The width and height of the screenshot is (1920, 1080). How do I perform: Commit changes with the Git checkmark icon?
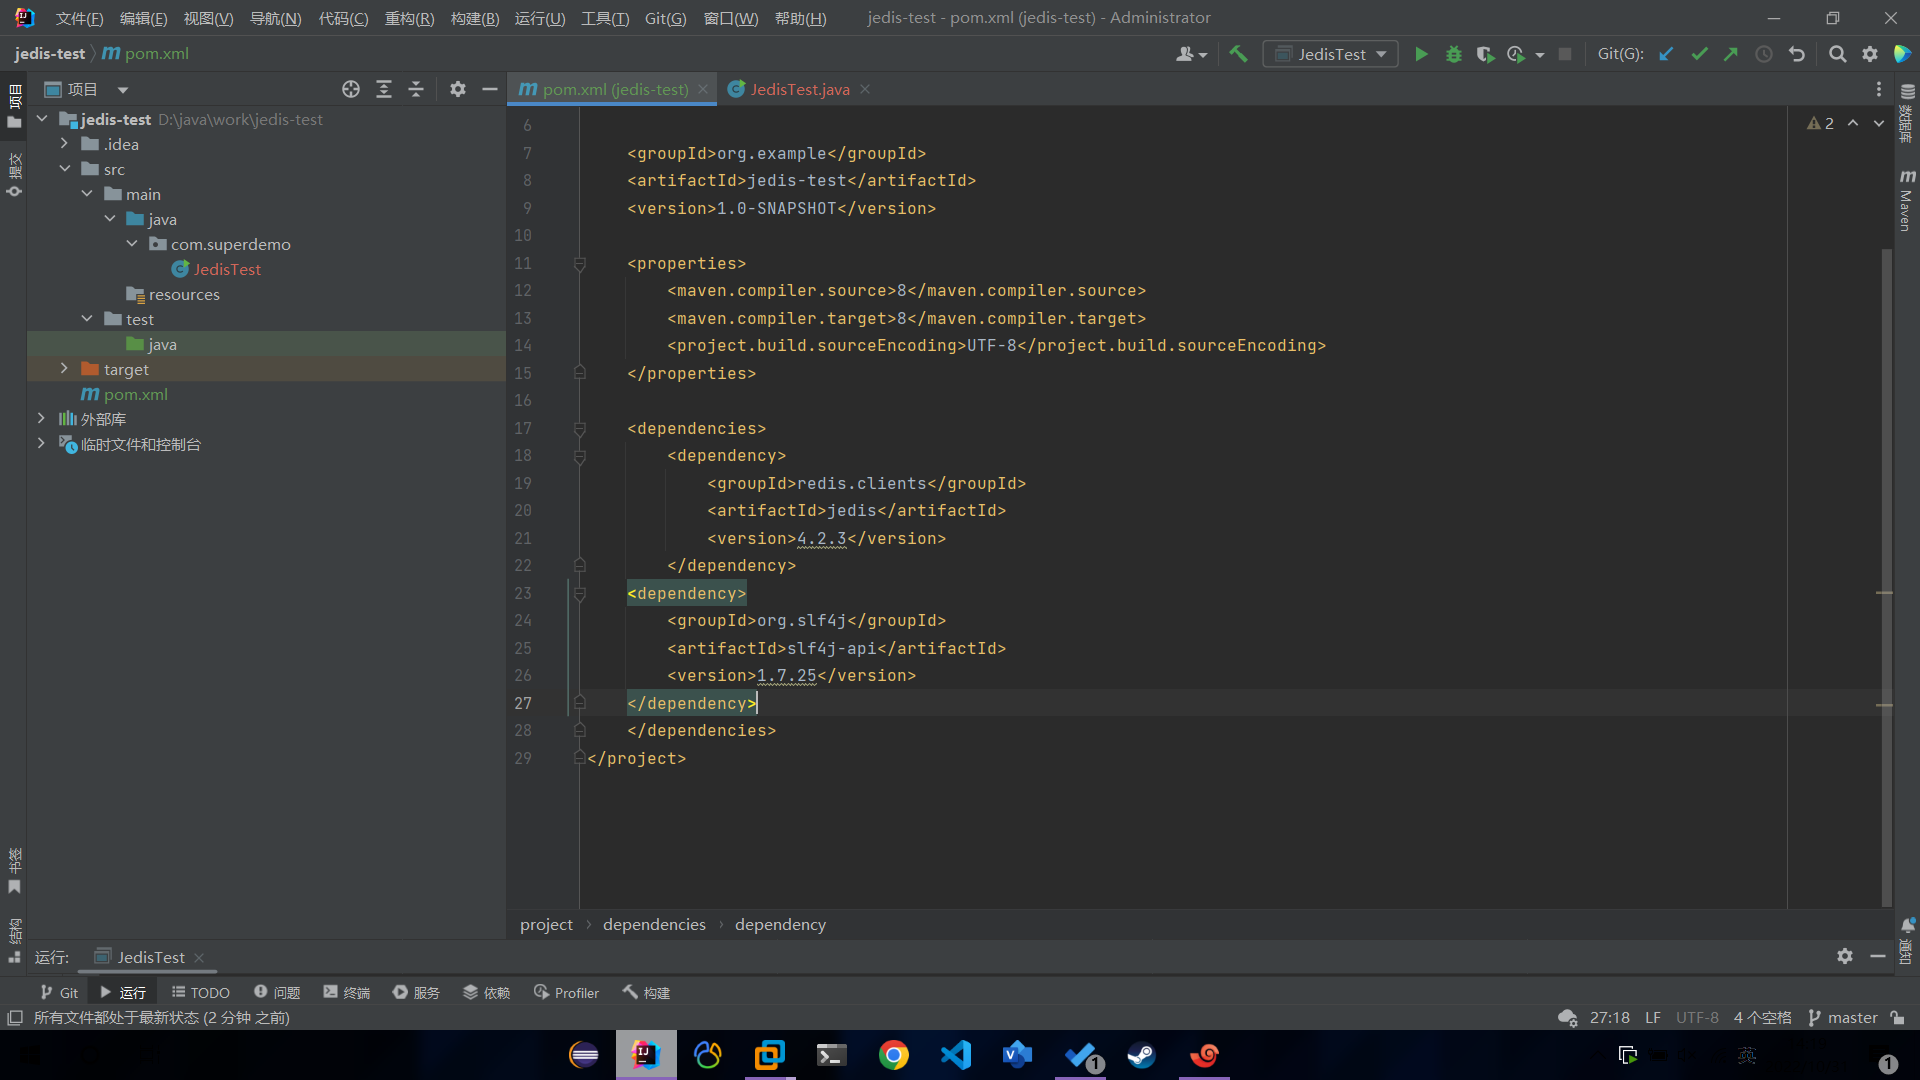1699,54
